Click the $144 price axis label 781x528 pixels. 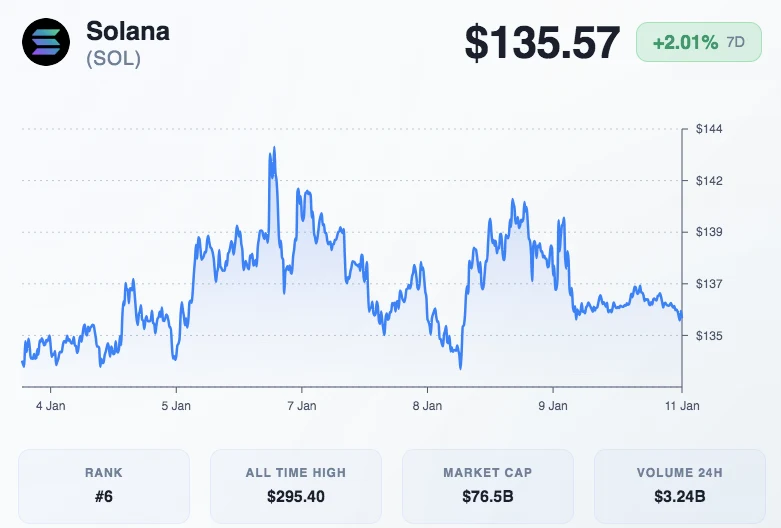(x=709, y=129)
